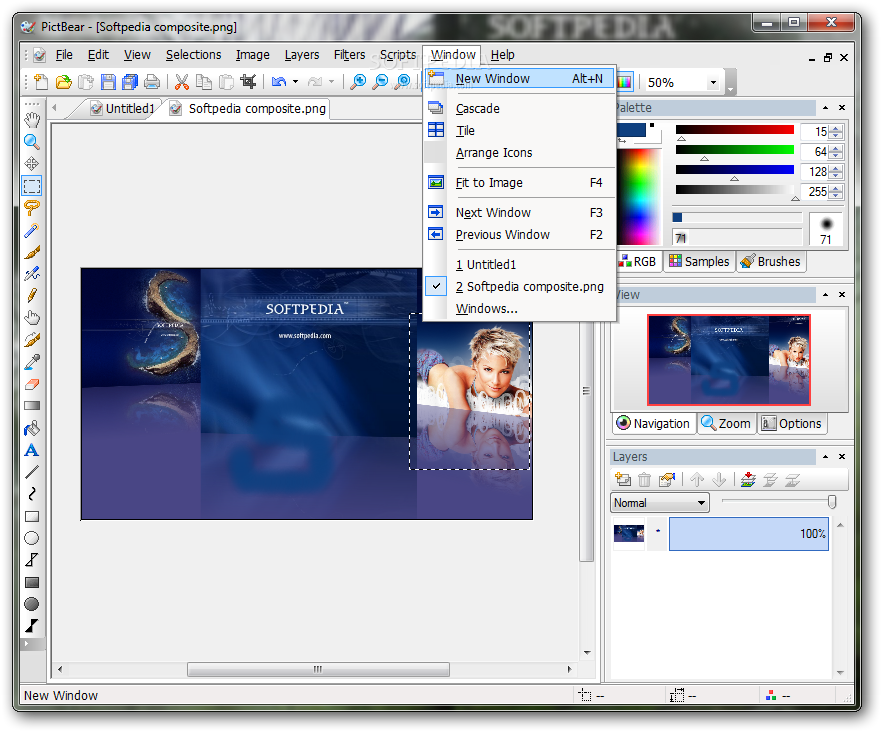Open Windows... dialog entry
This screenshot has height=732, width=882.
[519, 309]
